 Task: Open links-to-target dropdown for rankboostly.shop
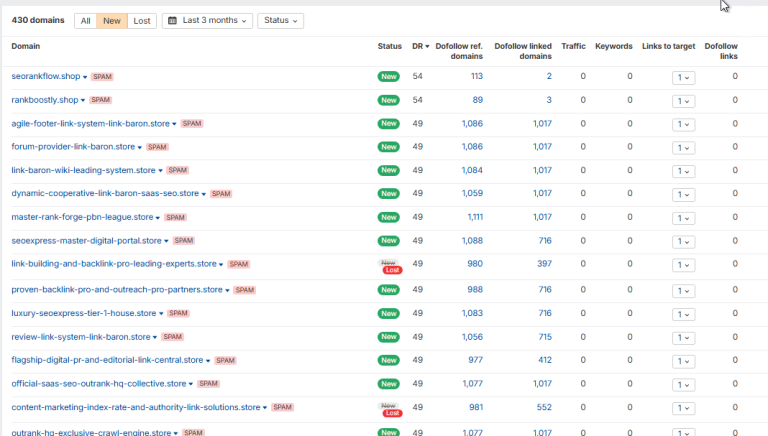[683, 101]
